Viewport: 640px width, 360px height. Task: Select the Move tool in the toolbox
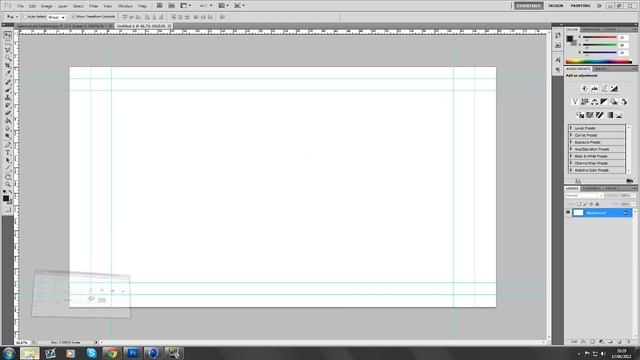tap(7, 35)
